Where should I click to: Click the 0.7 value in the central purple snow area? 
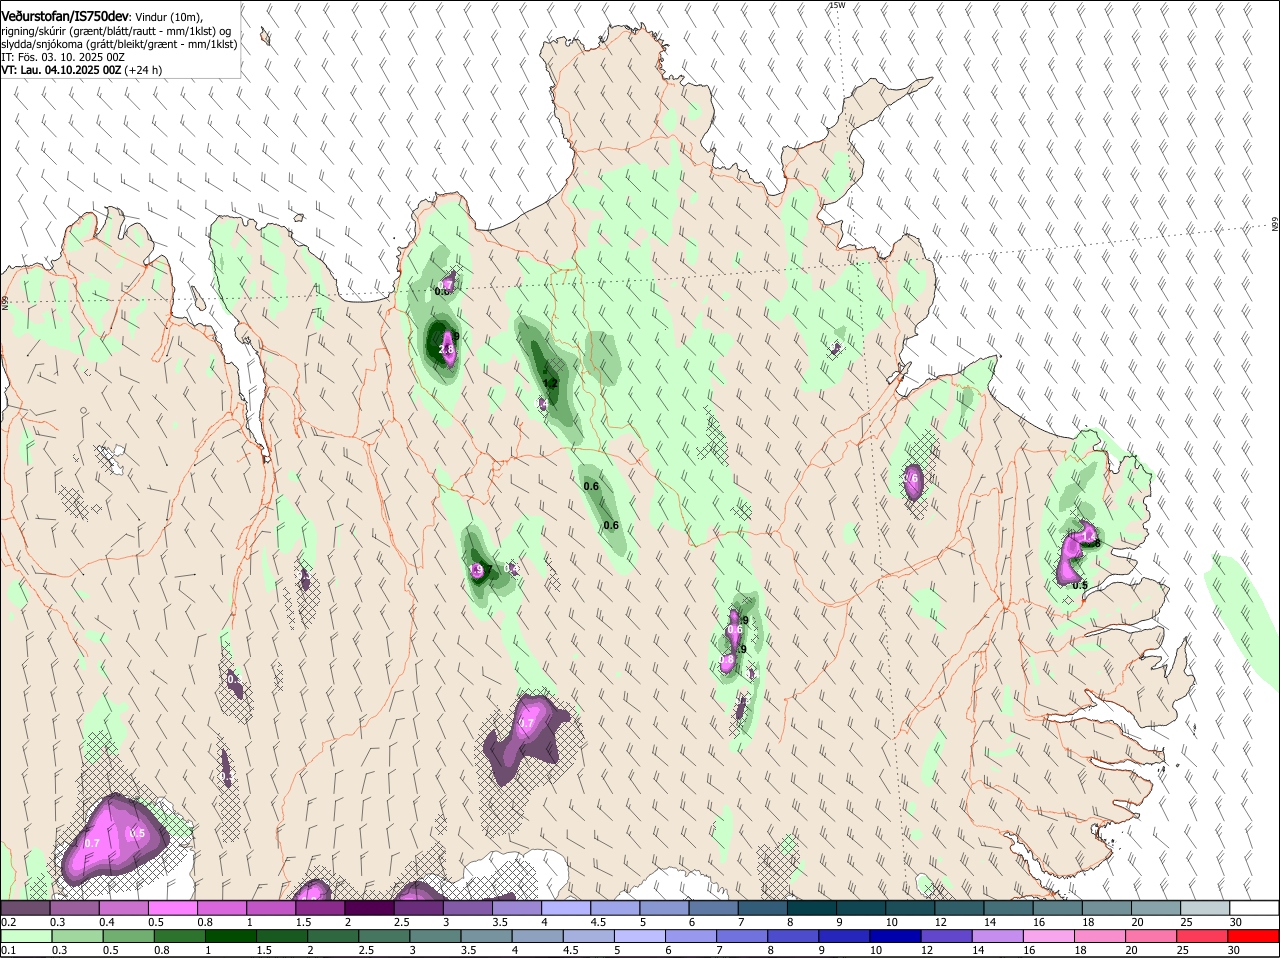click(x=527, y=723)
